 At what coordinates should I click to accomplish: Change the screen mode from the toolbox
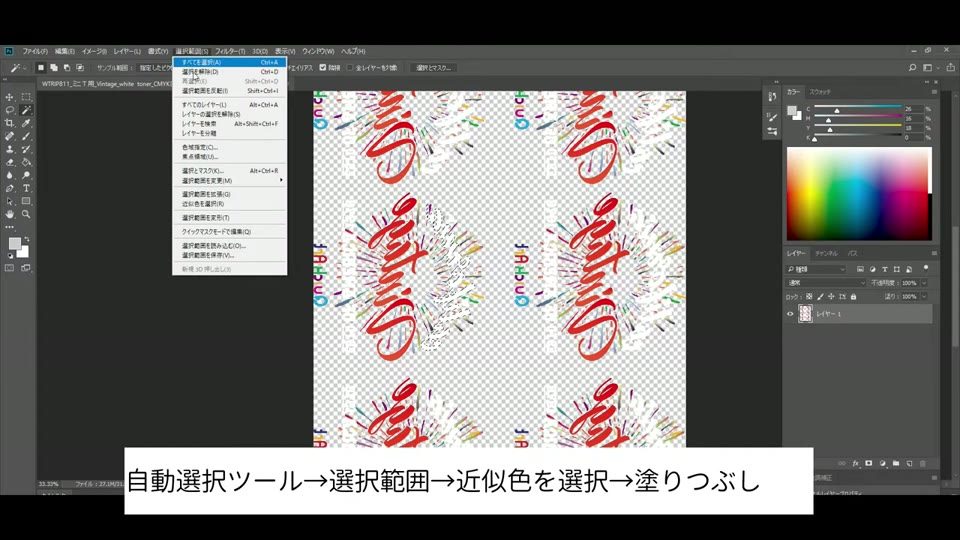(26, 268)
